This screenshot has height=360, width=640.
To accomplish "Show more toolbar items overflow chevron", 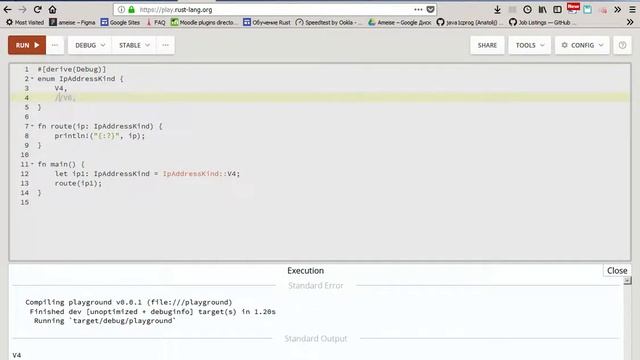I will coord(618,9).
